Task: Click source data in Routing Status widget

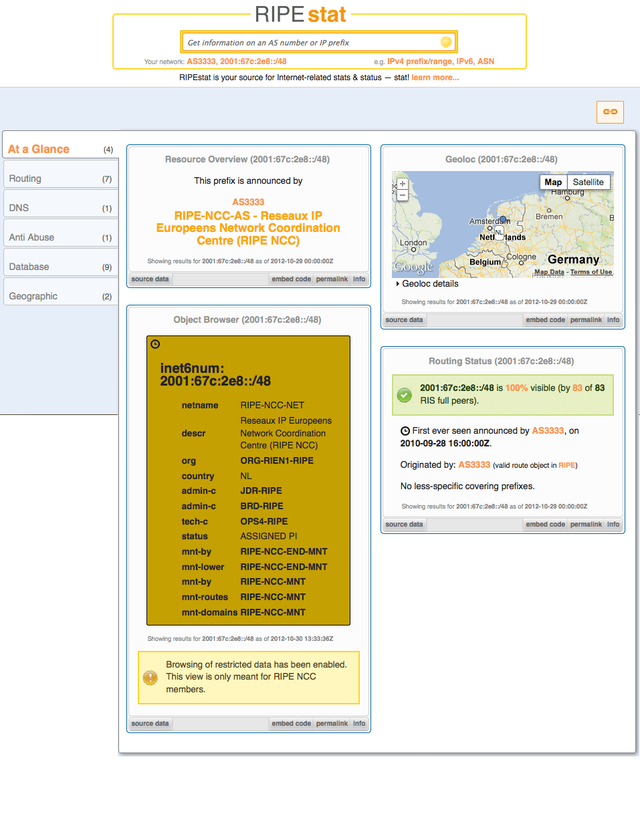Action: point(404,524)
